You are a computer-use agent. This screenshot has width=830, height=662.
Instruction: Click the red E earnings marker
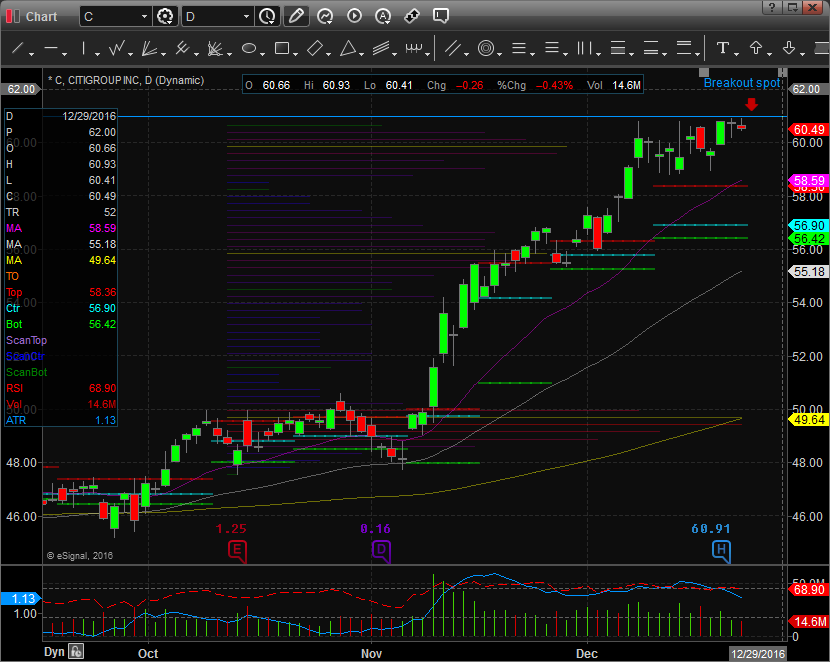pyautogui.click(x=237, y=551)
